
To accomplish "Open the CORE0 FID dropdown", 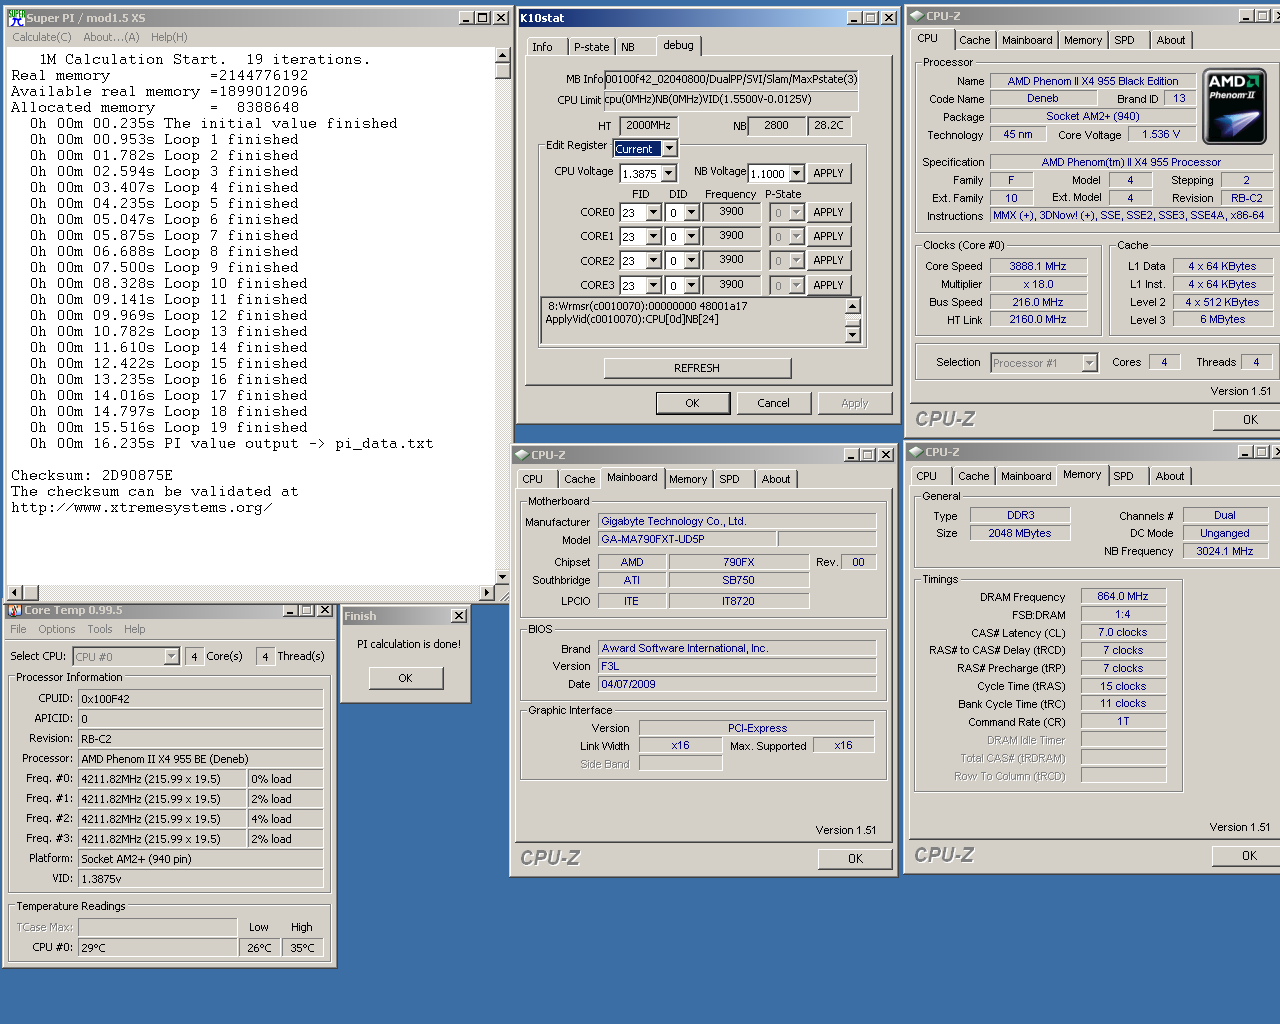I will tap(654, 213).
